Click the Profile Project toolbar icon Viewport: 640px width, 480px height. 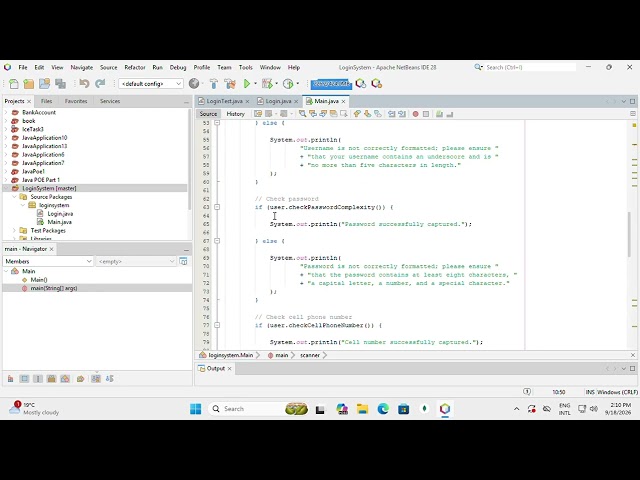[288, 84]
